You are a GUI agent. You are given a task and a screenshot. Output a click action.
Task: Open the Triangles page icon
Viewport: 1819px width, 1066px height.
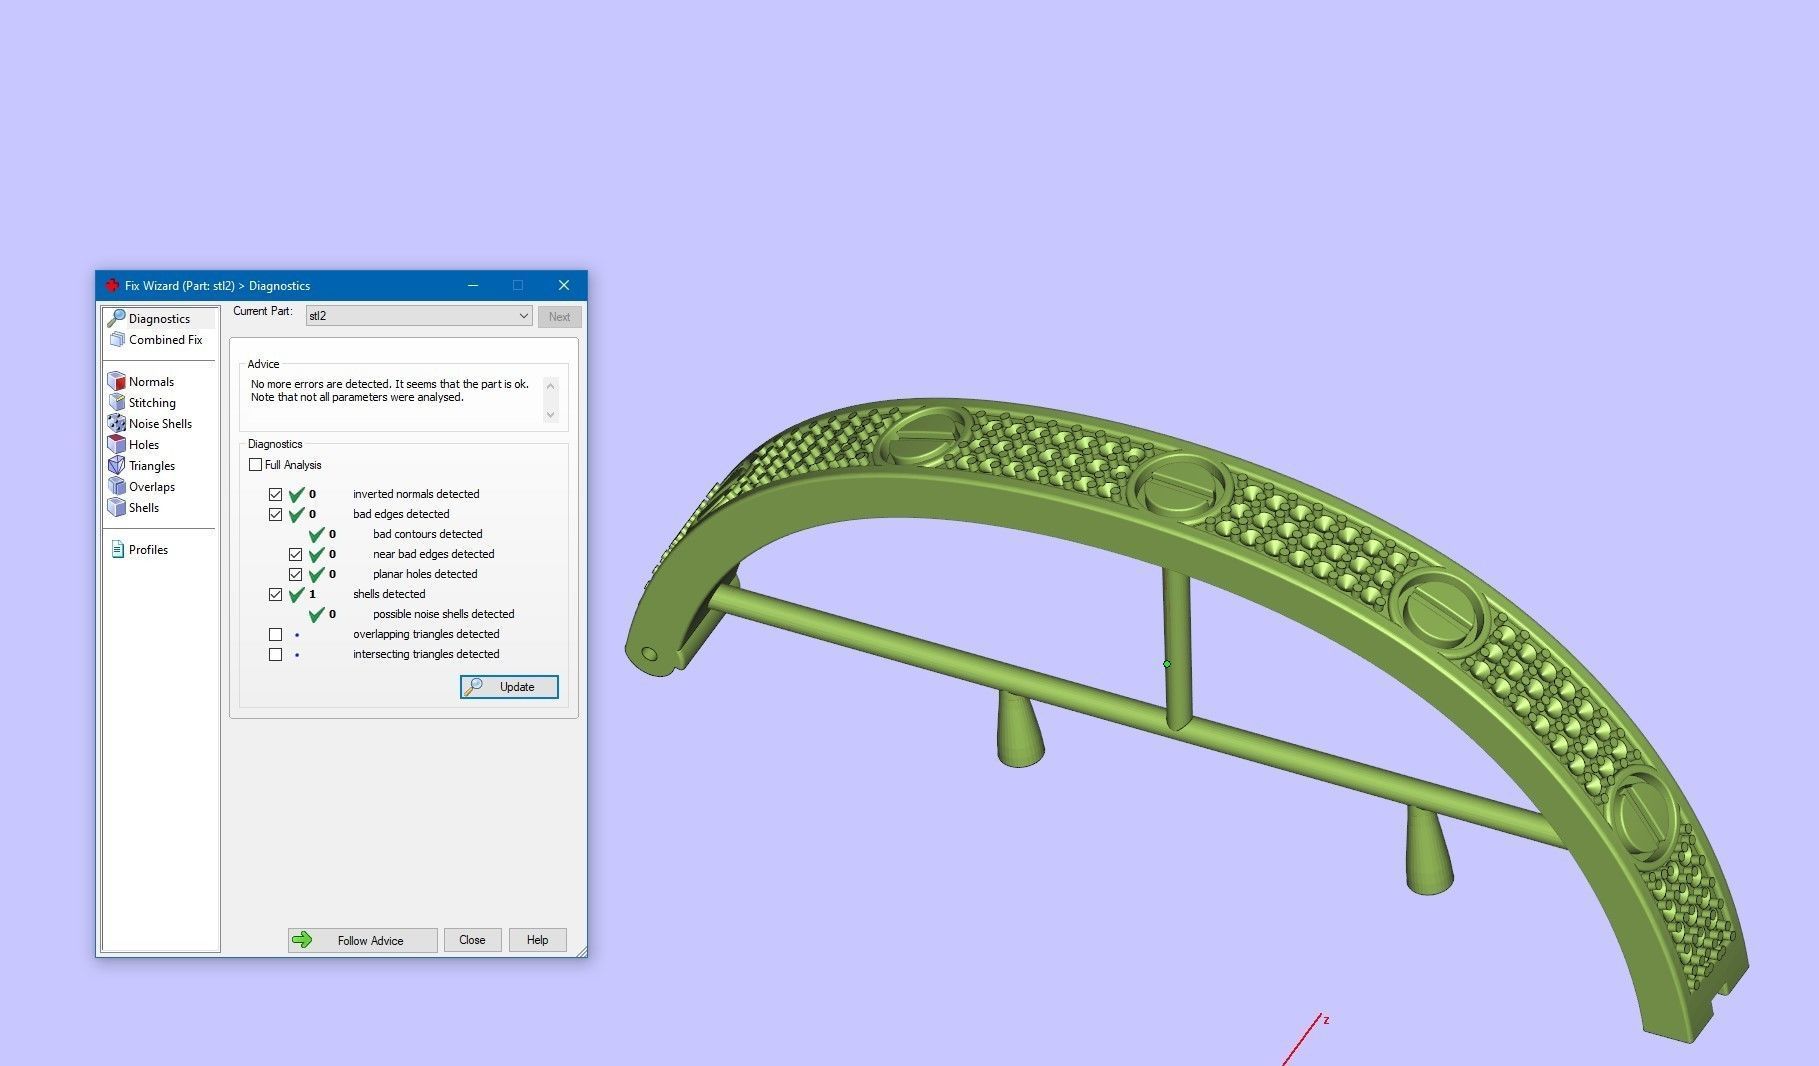[116, 465]
